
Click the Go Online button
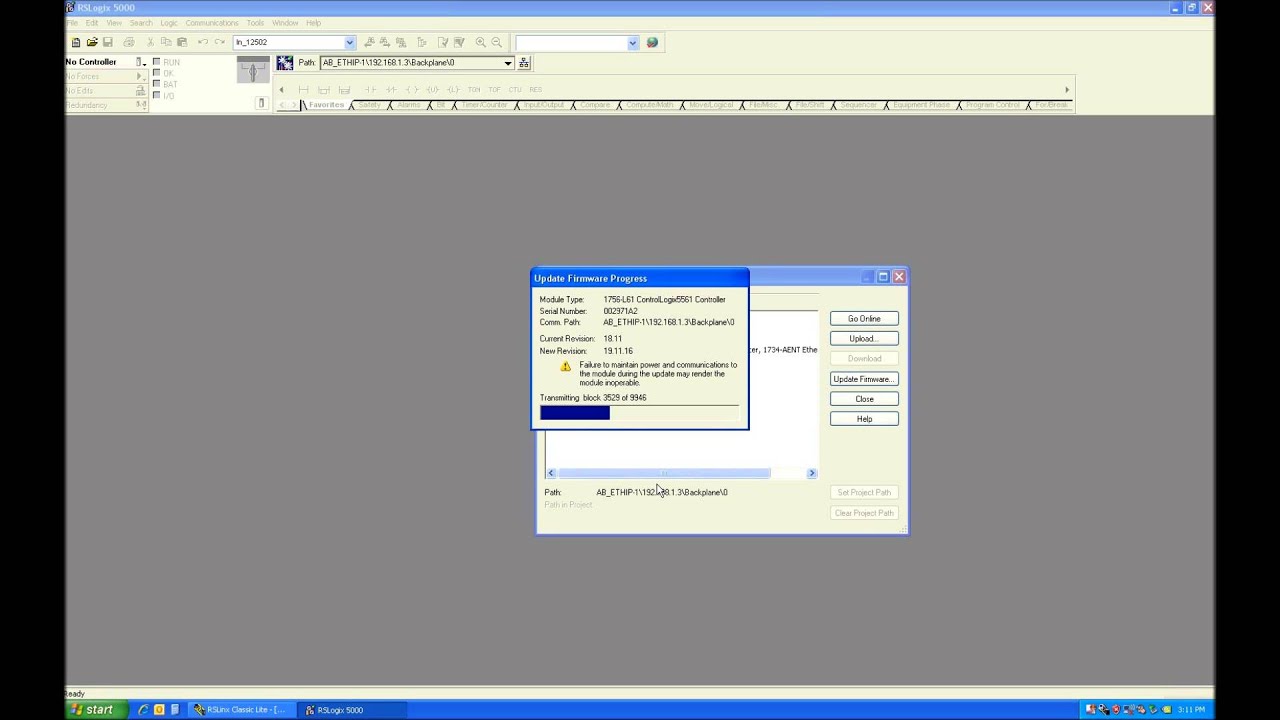864,319
